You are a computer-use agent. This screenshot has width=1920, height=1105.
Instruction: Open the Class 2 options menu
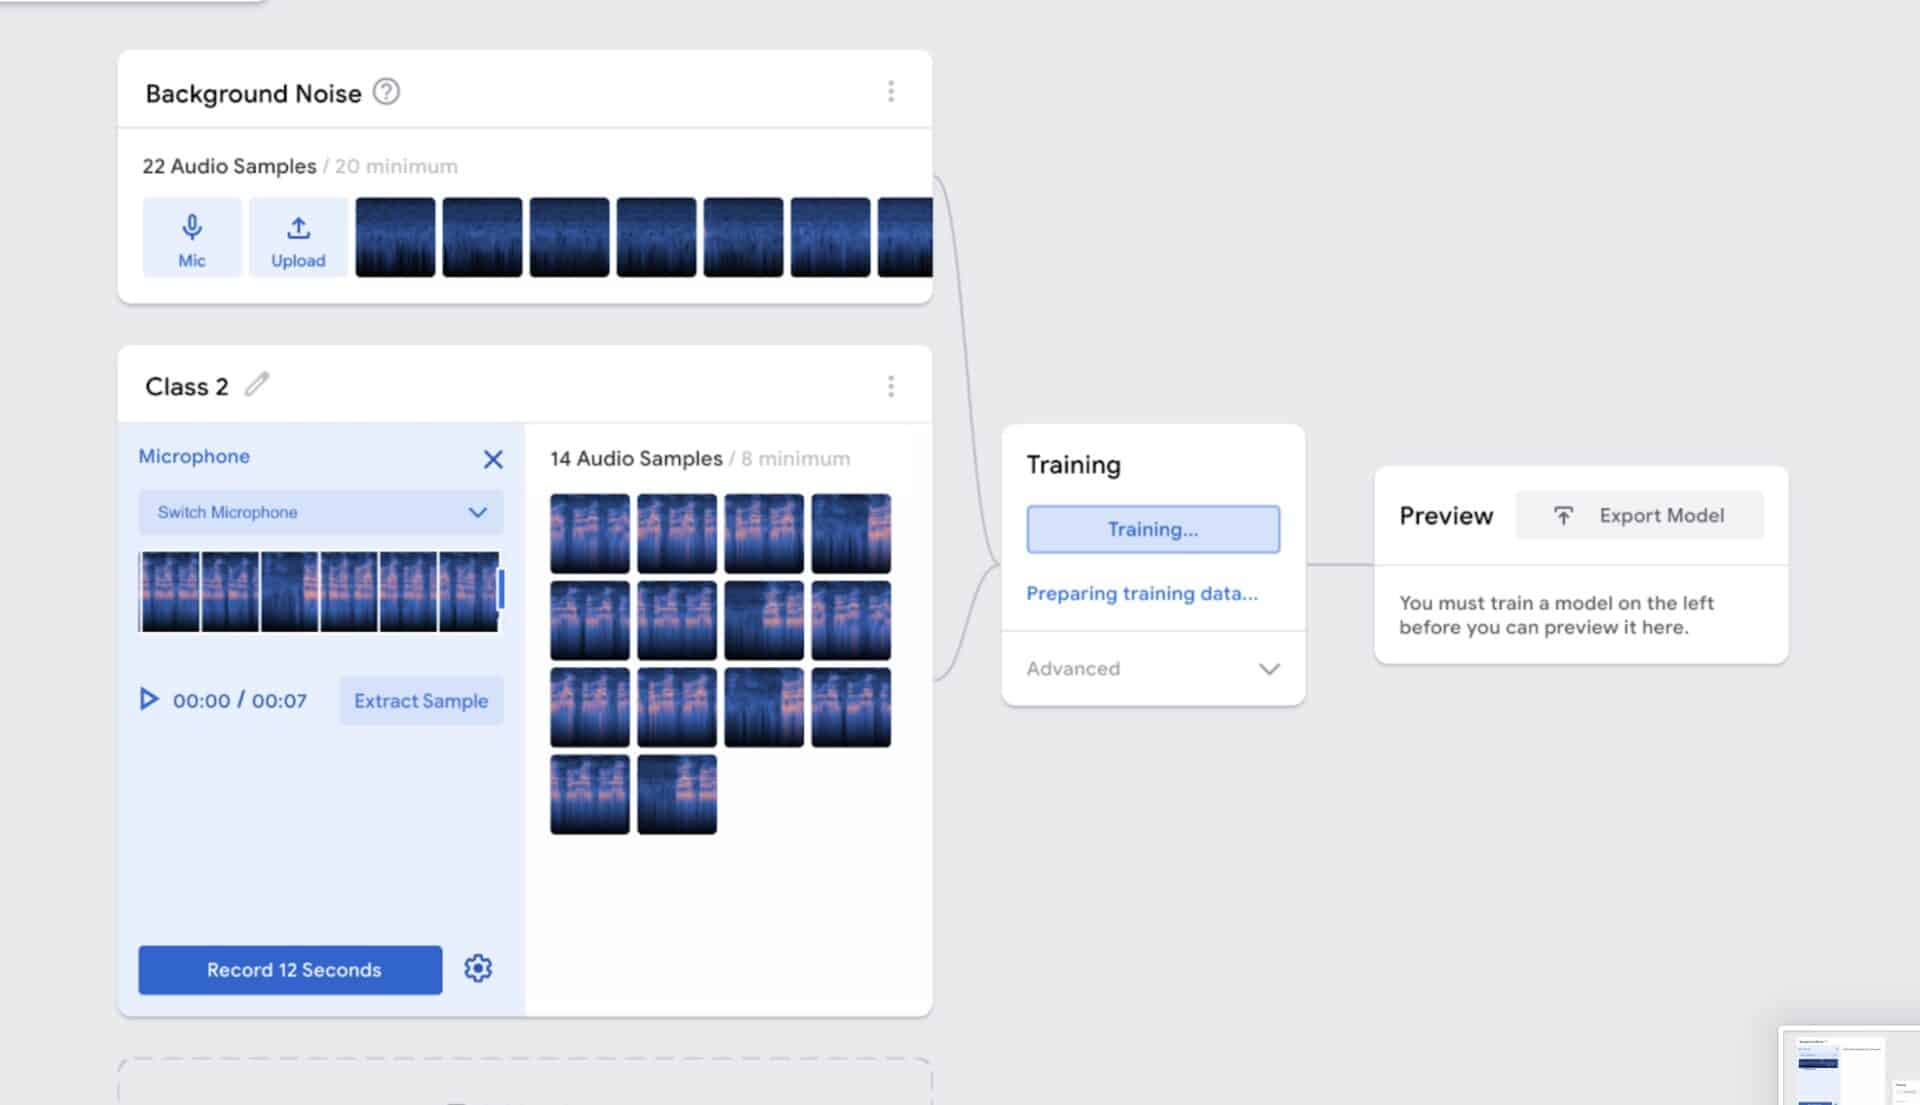click(x=890, y=386)
